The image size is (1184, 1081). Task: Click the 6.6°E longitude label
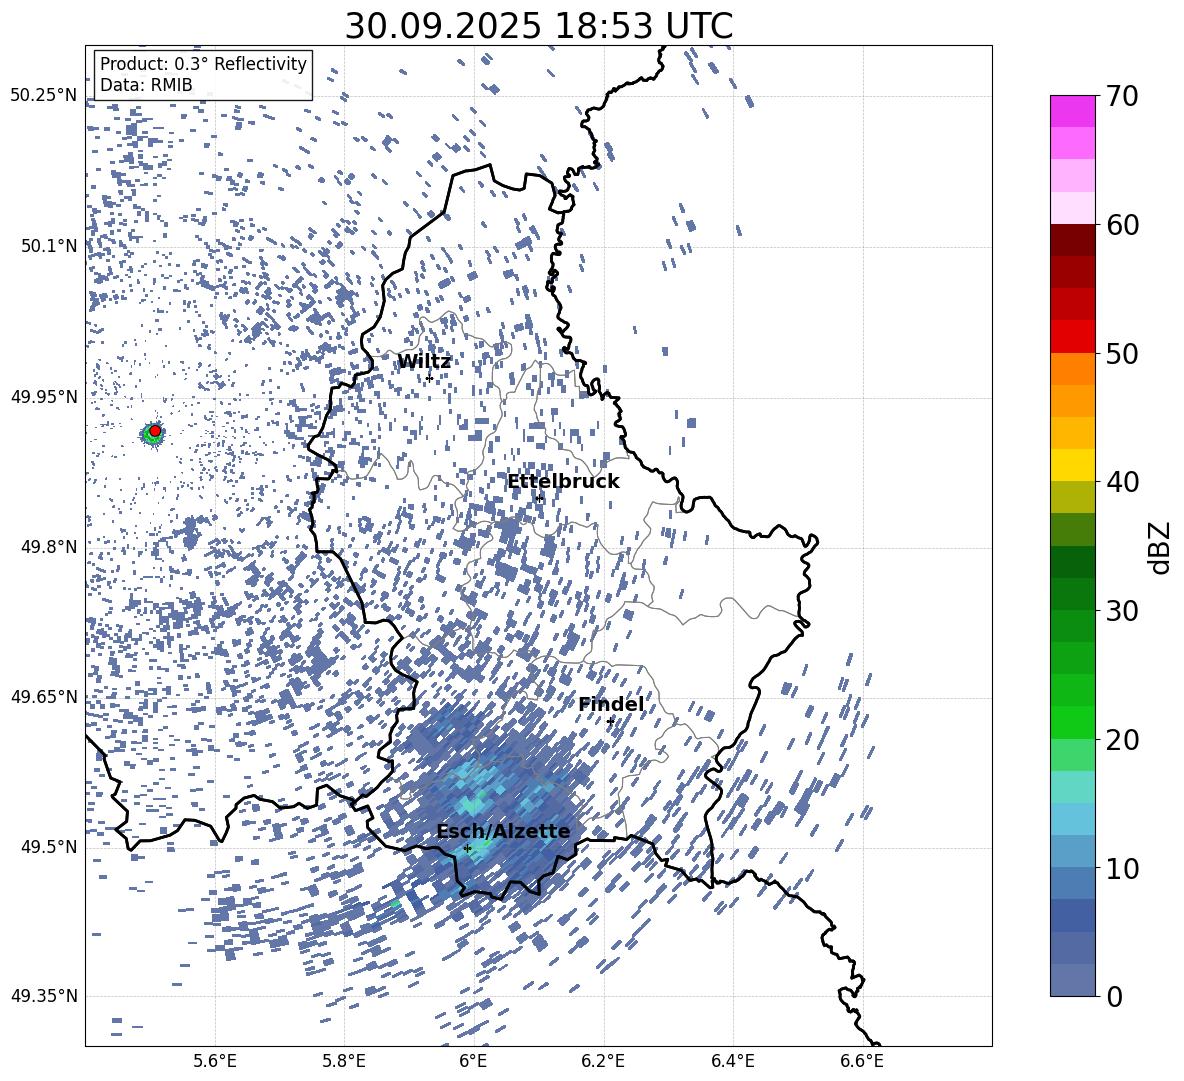pos(862,1062)
